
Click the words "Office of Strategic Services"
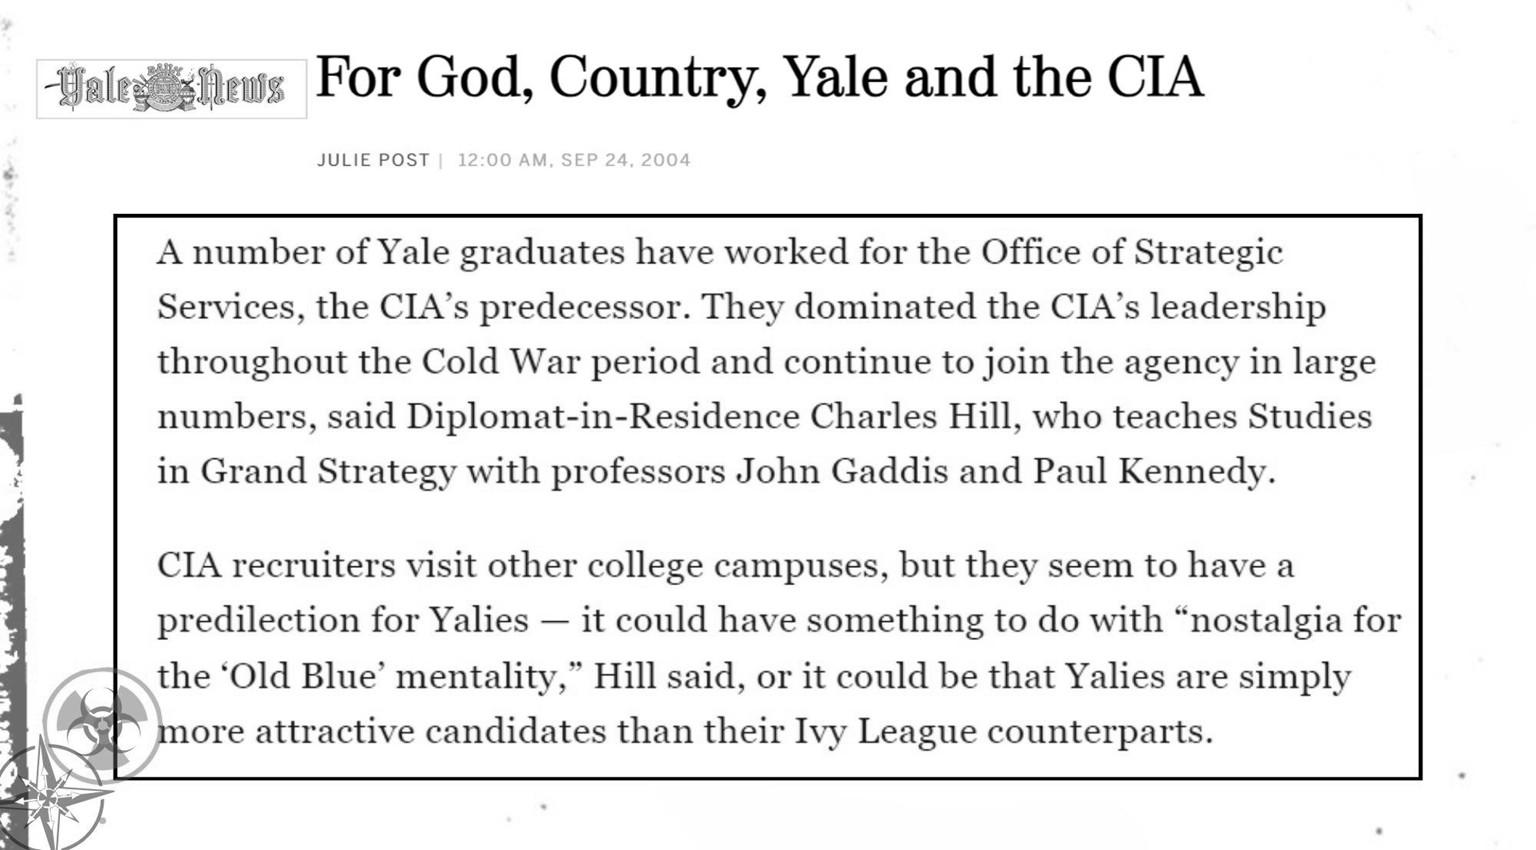(1131, 252)
